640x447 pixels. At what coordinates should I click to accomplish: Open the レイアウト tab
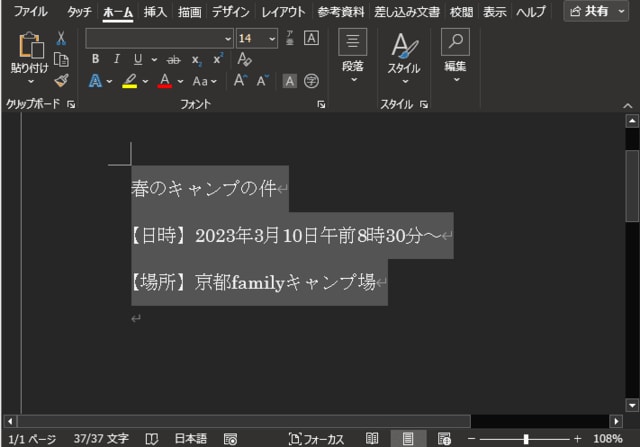[284, 12]
